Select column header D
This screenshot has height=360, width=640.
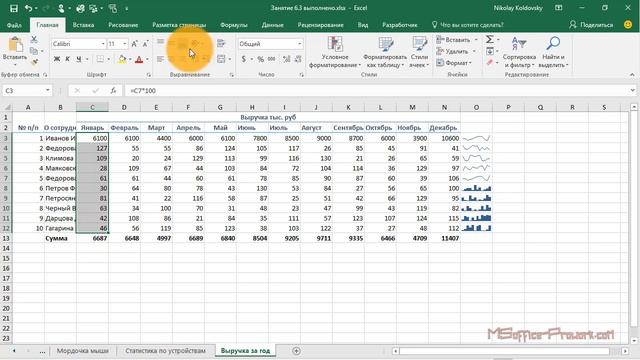(124, 107)
